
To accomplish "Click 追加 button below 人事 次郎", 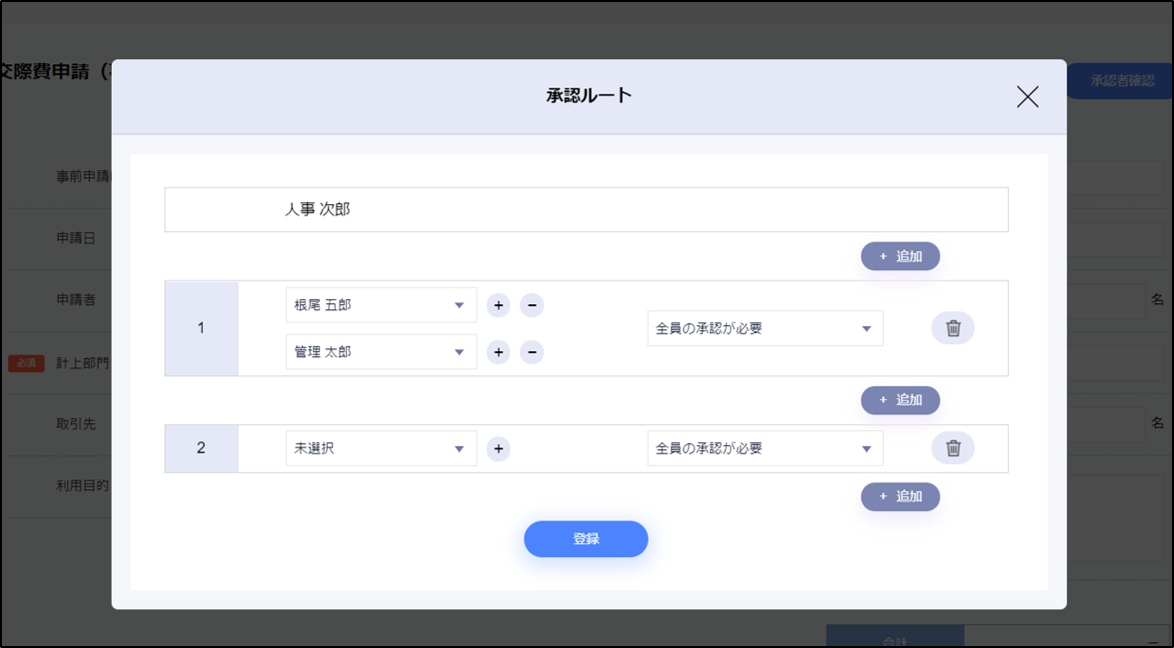I will 900,256.
